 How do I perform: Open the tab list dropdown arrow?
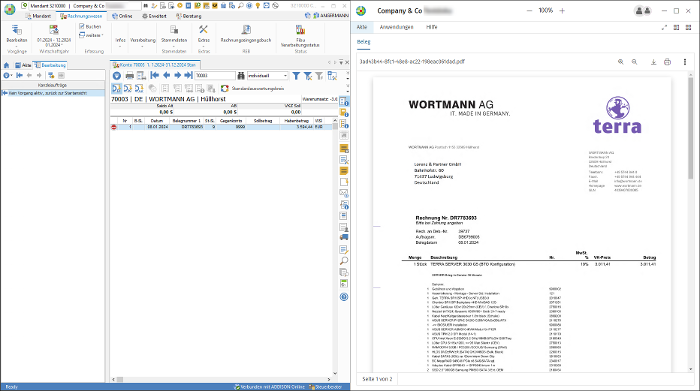pyautogui.click(x=341, y=62)
